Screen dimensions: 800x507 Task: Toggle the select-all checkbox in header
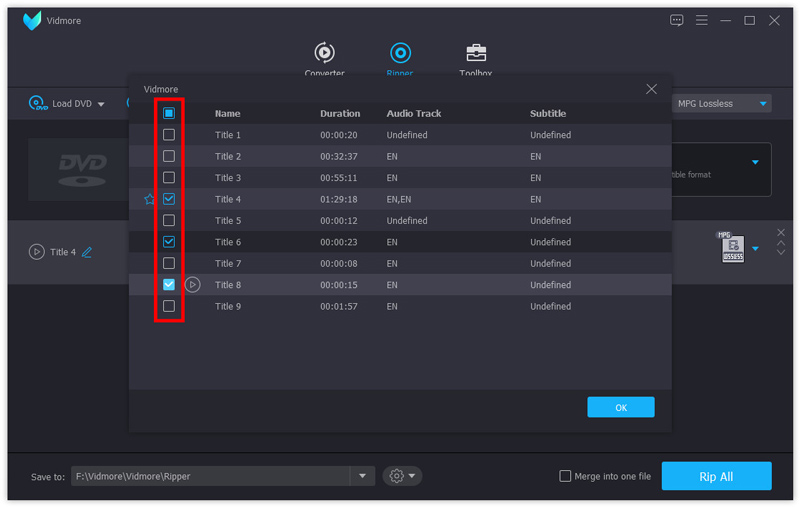pos(169,114)
